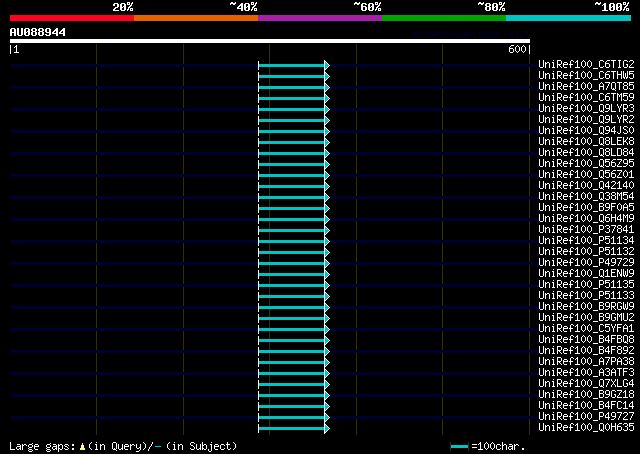Select the UniRef100_P51133 label

click(586, 296)
